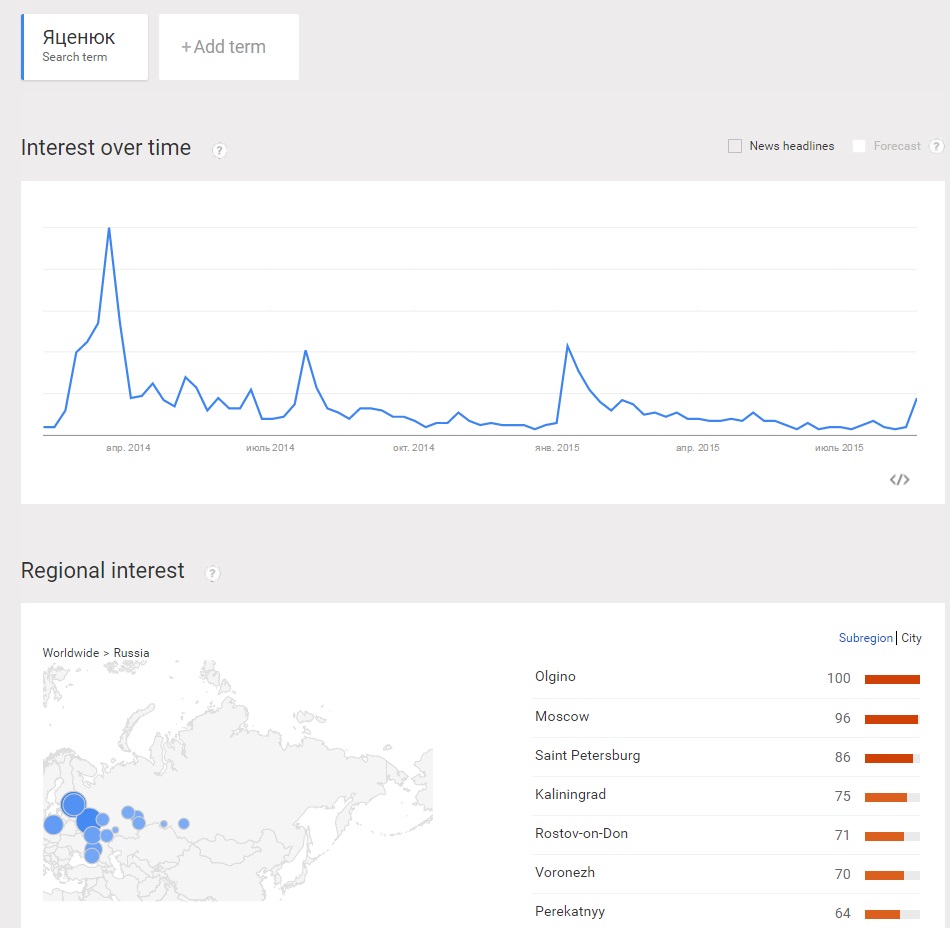Toggle the Forecast checkbox
Viewport: 950px width, 928px height.
coord(859,146)
